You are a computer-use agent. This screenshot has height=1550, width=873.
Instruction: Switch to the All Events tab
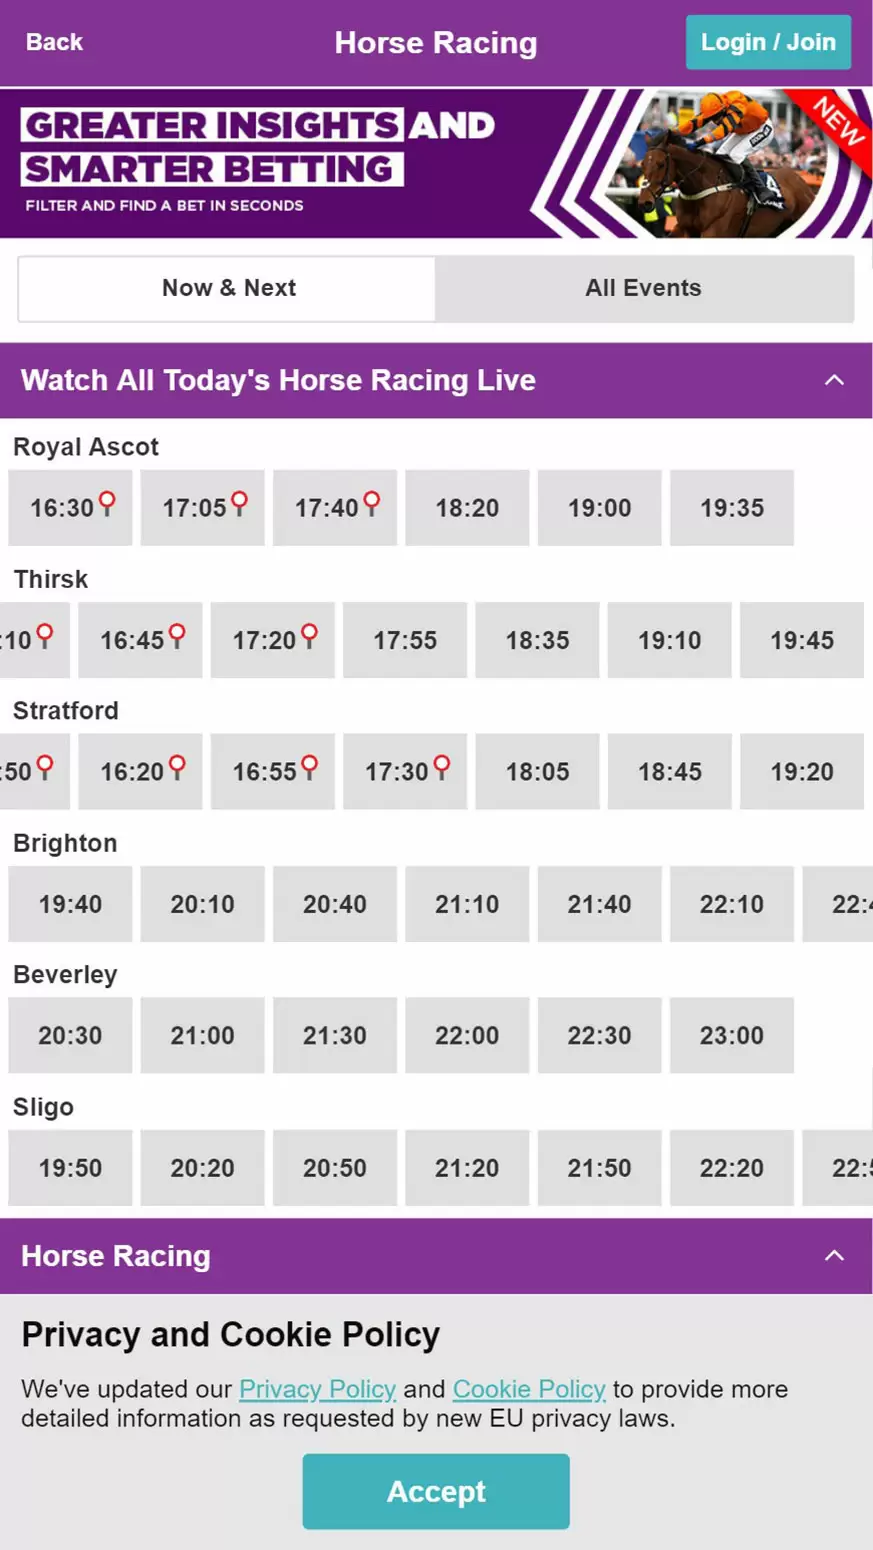coord(644,288)
